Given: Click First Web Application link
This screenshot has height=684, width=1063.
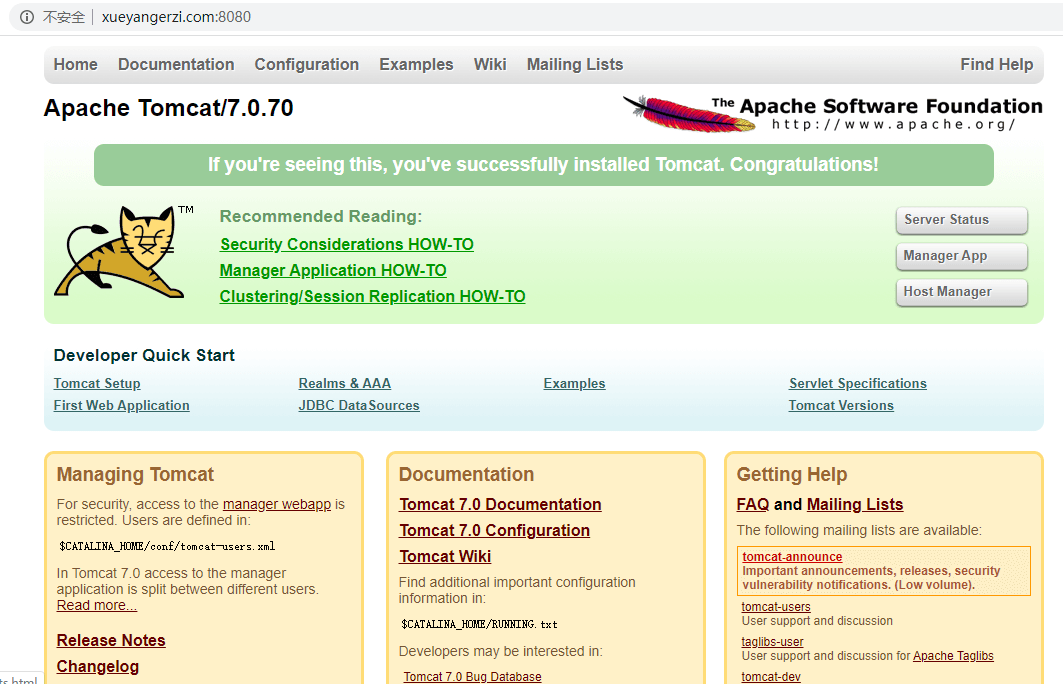Looking at the screenshot, I should tap(121, 405).
